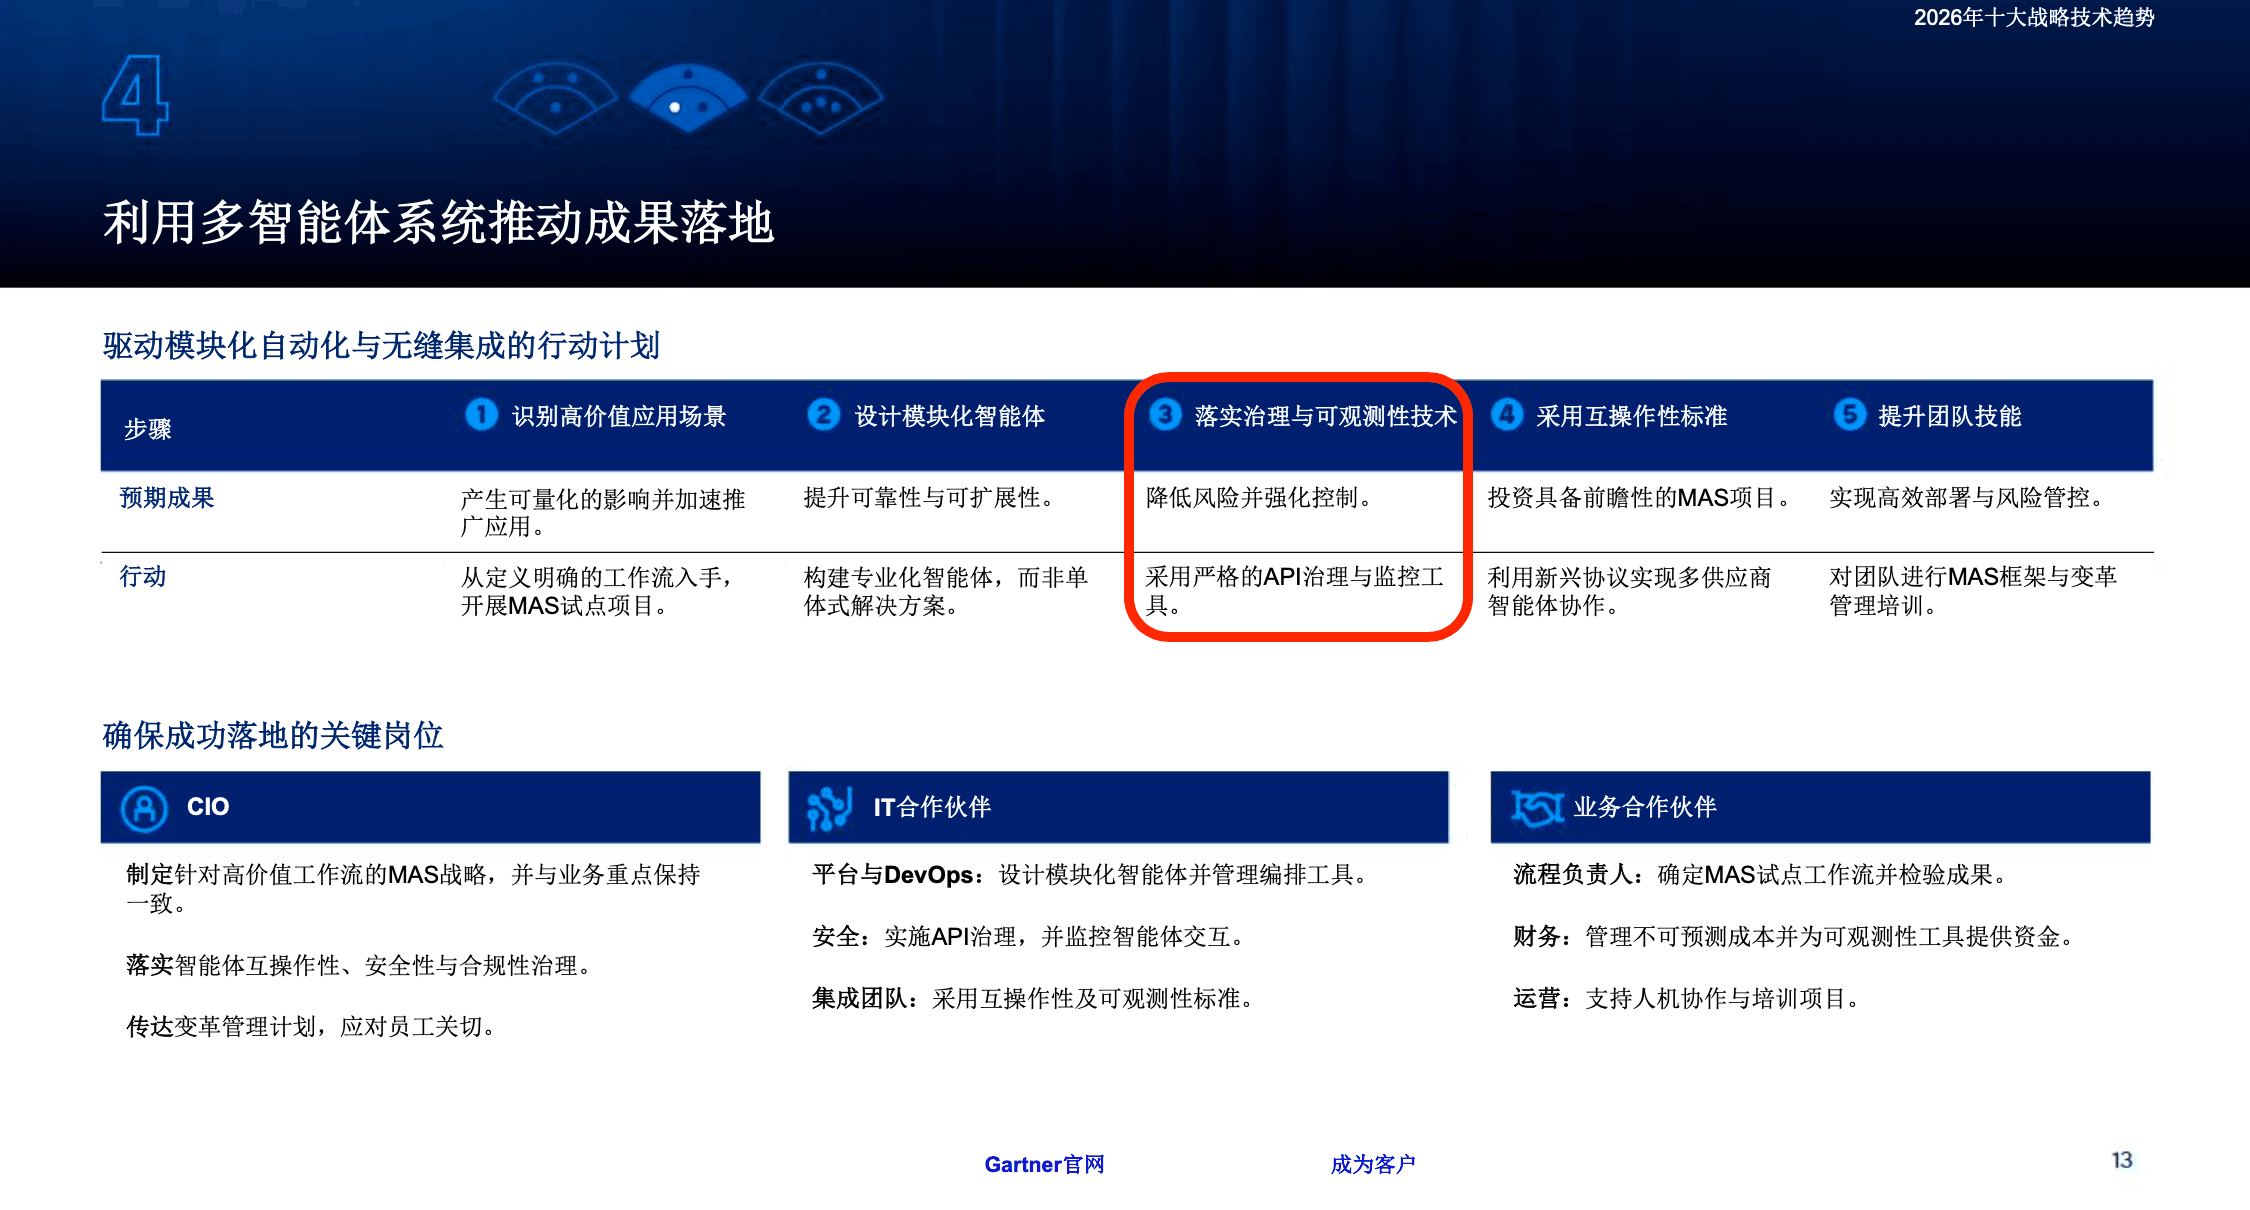Click the step 5 circle number icon
This screenshot has width=2250, height=1210.
1849,414
